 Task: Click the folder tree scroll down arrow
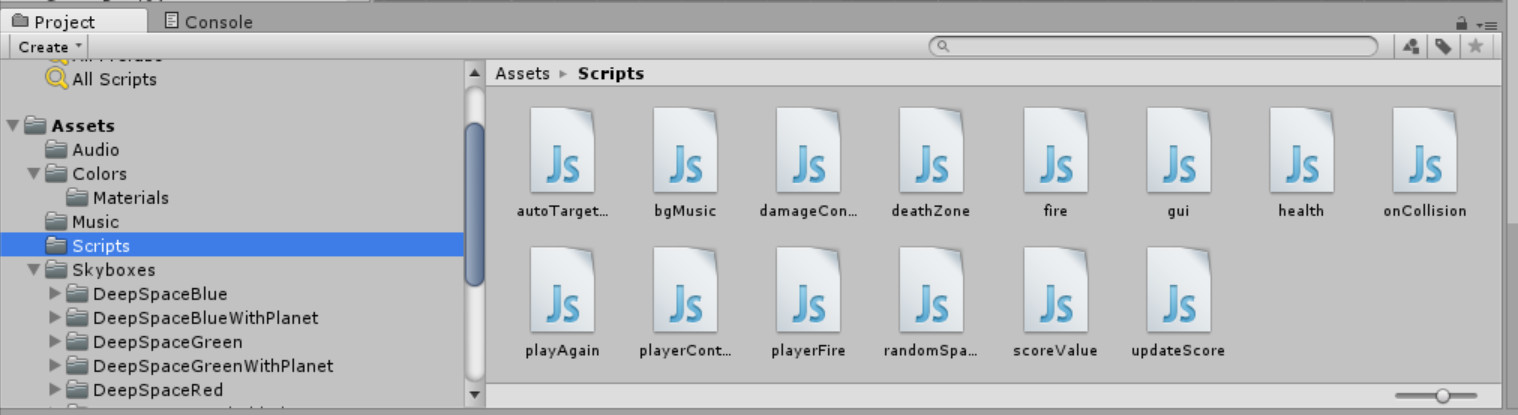click(475, 395)
